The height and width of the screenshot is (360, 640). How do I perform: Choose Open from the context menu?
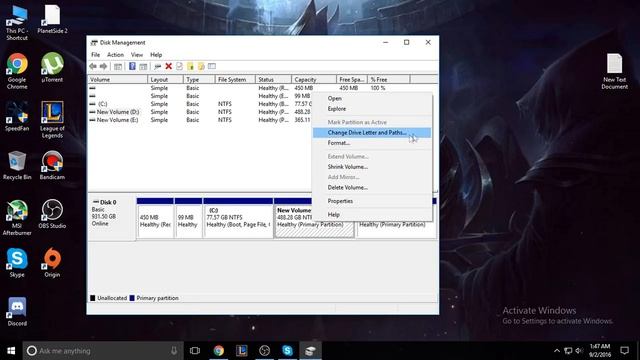click(x=371, y=98)
